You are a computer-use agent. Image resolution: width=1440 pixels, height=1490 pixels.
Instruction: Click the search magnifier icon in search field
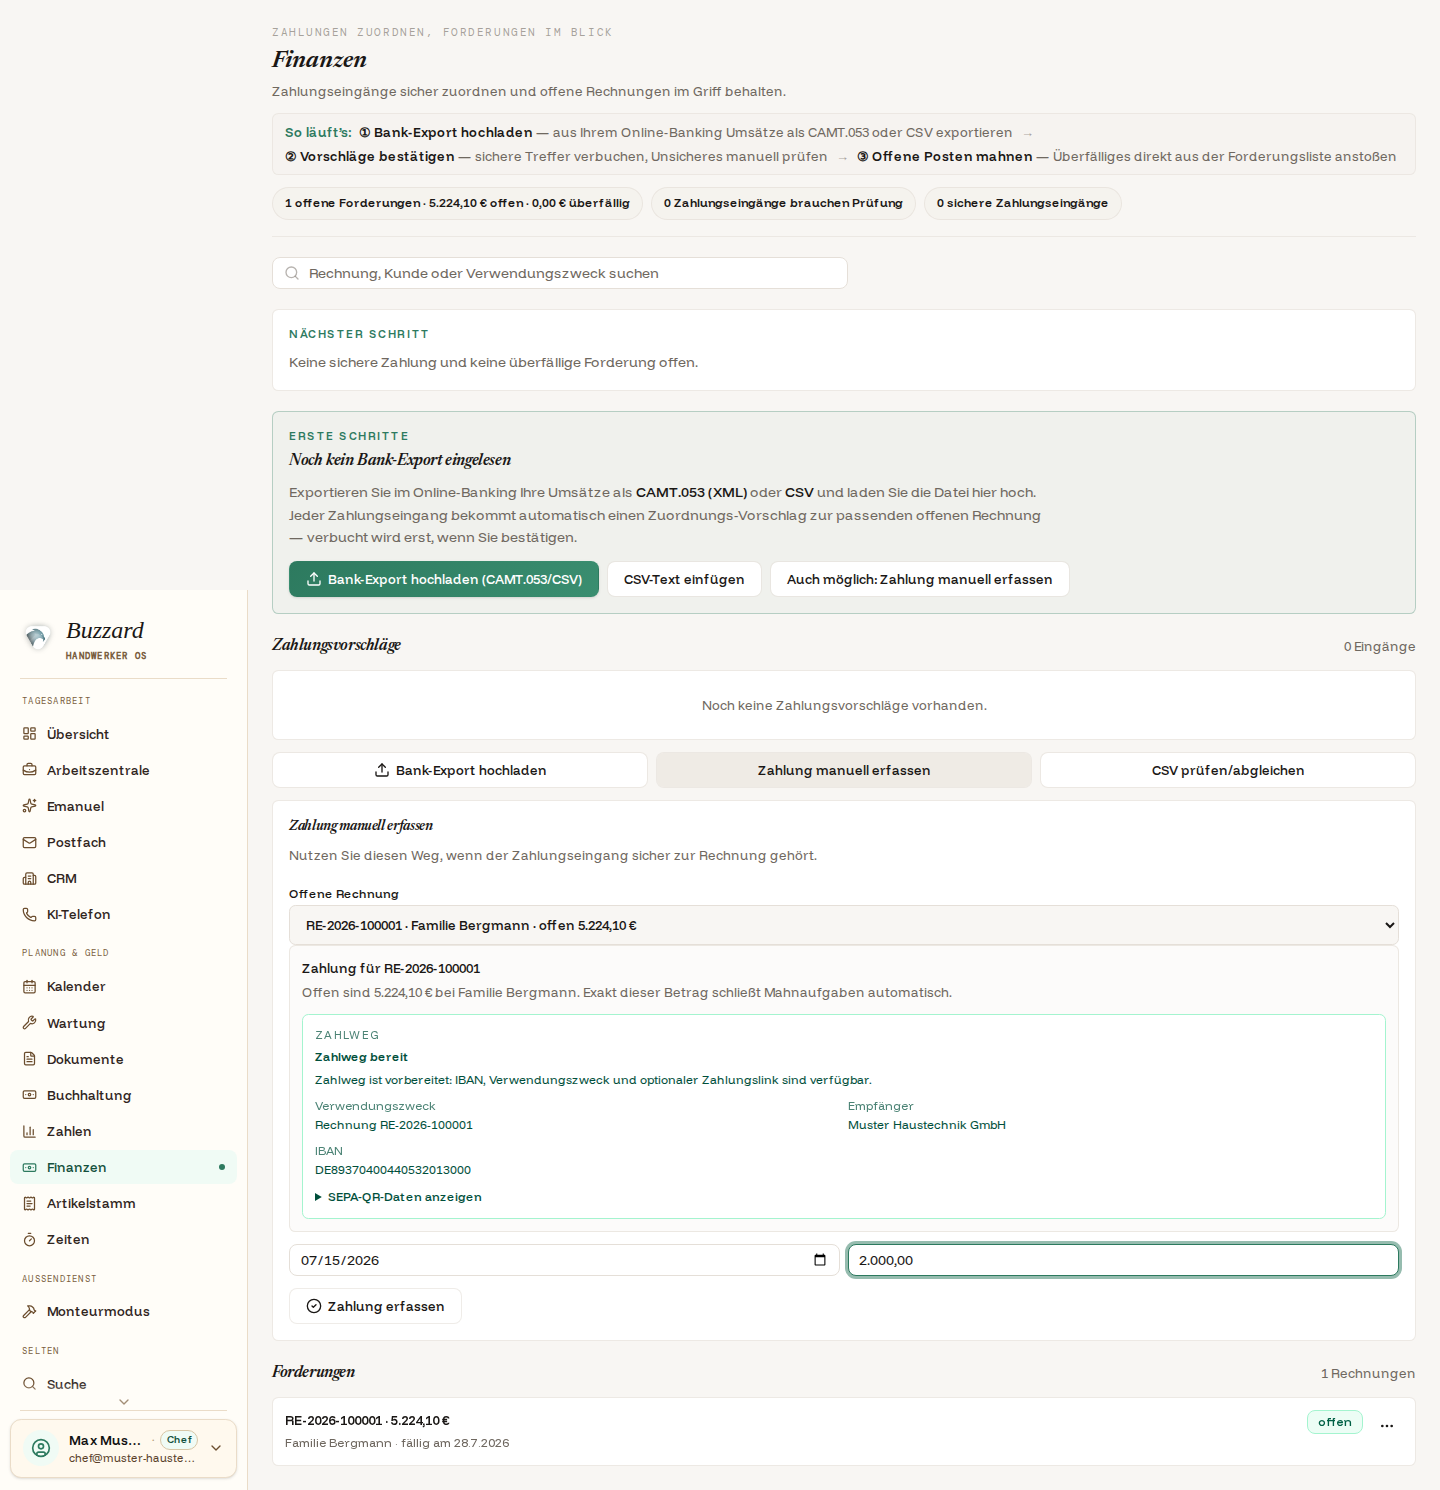292,273
